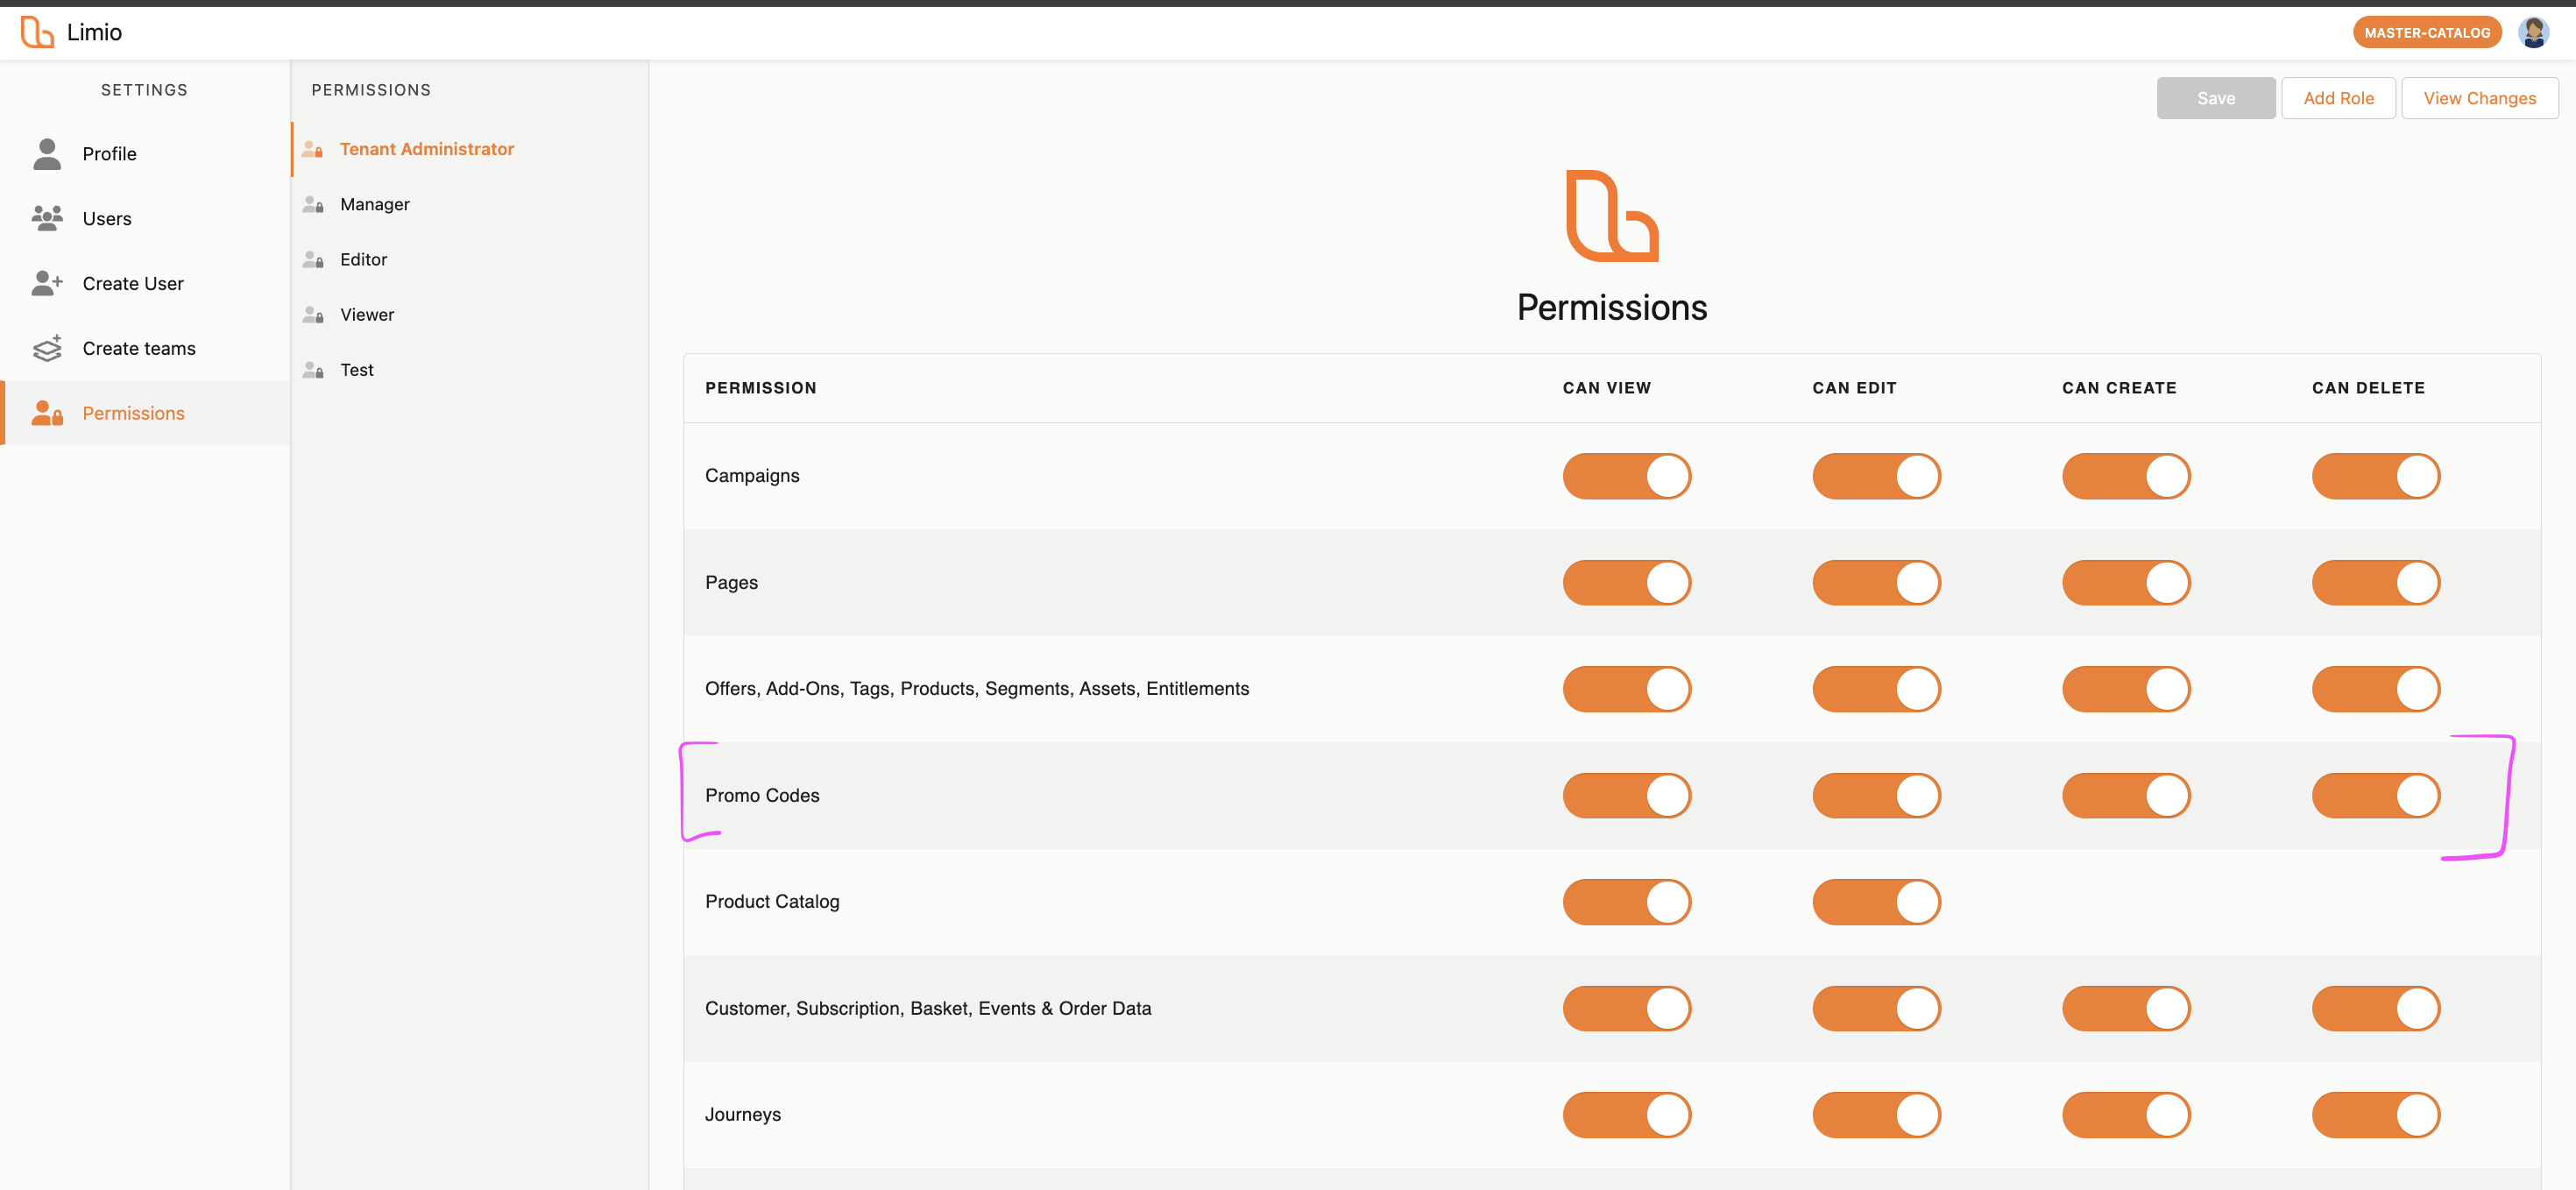The height and width of the screenshot is (1190, 2576).
Task: Toggle Customer, Subscription row Can Delete
Action: [2376, 1008]
